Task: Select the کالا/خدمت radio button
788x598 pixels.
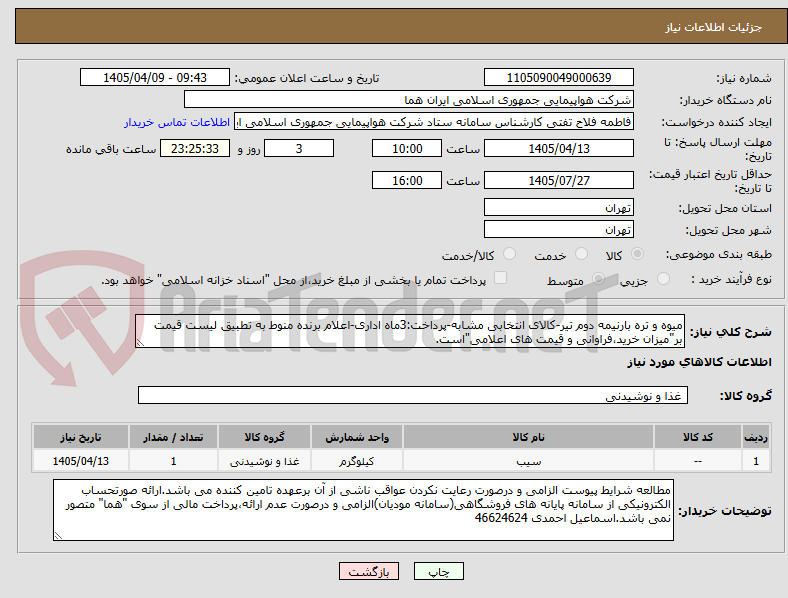Action: point(510,254)
